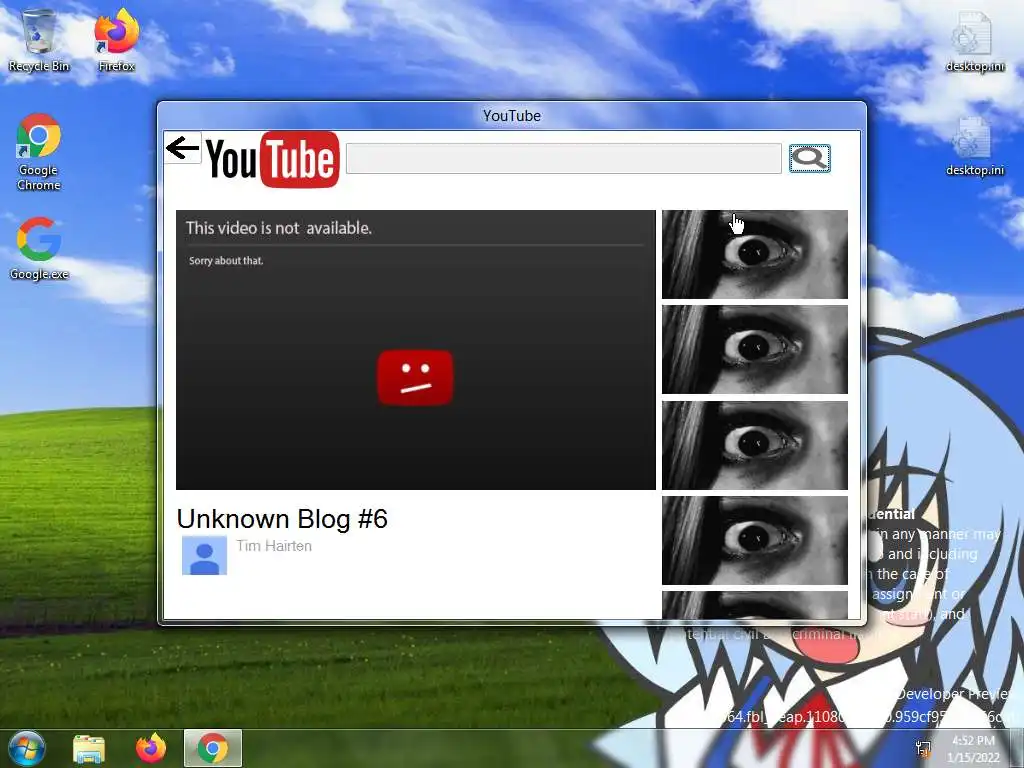Click the YouTube window title bar

pyautogui.click(x=512, y=116)
